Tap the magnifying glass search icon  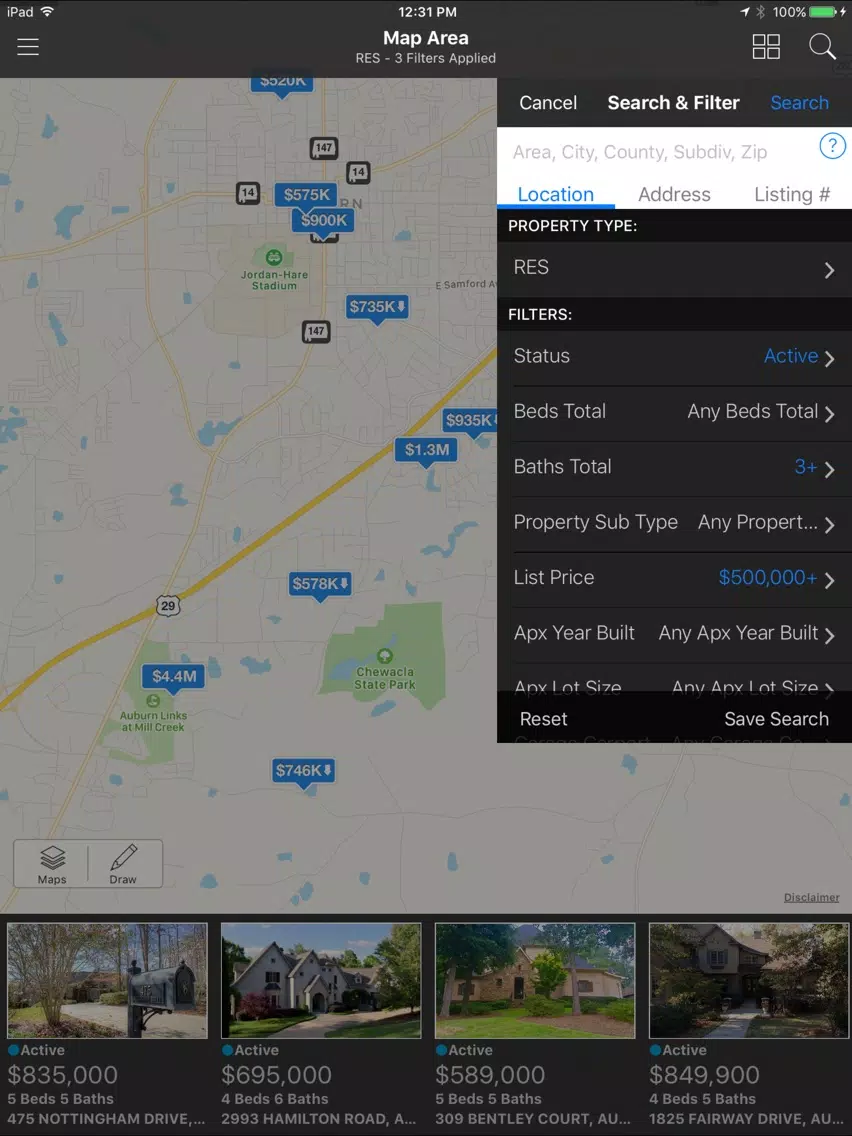point(822,46)
